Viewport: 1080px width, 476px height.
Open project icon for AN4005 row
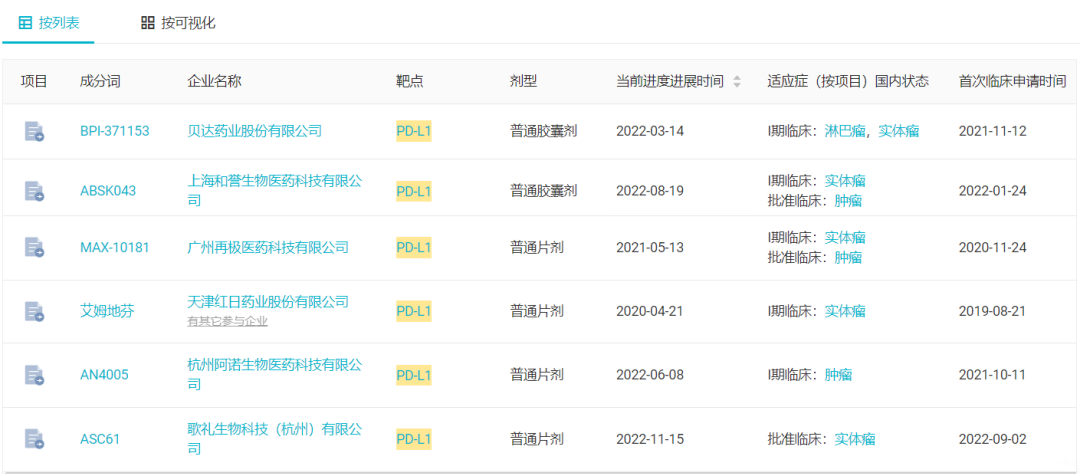coord(34,375)
